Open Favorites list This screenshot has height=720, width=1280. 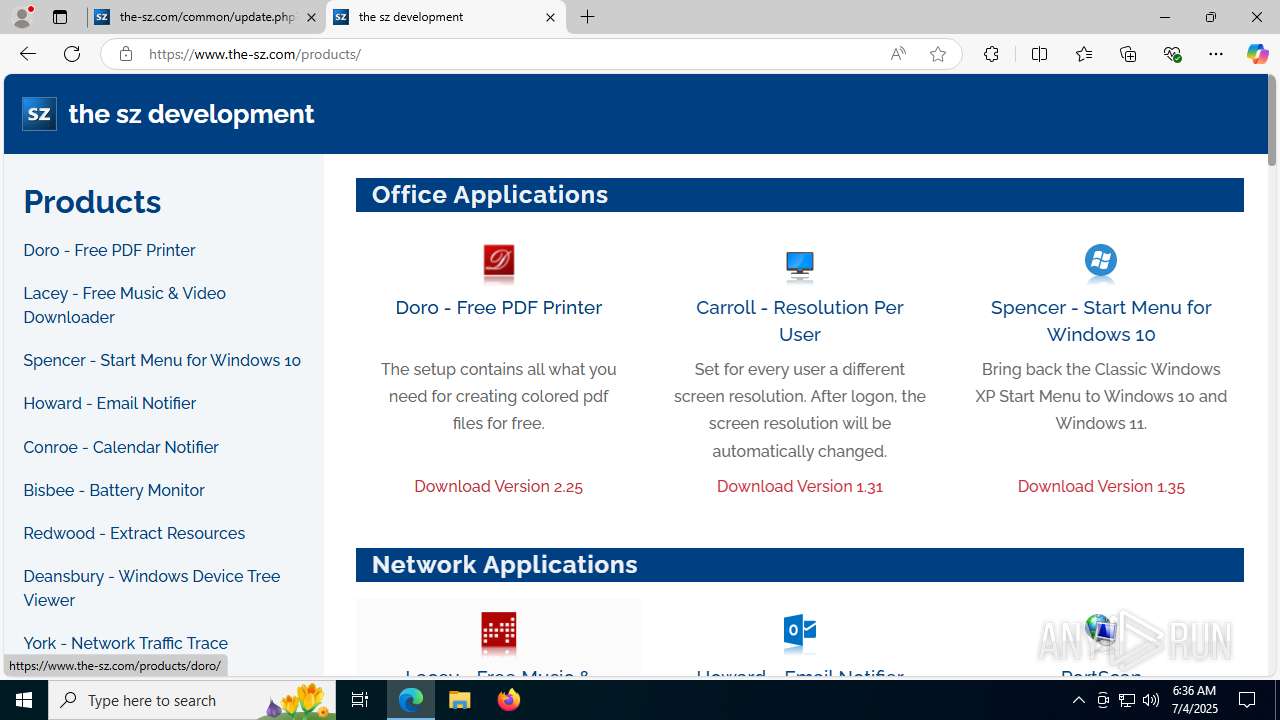tap(1084, 54)
